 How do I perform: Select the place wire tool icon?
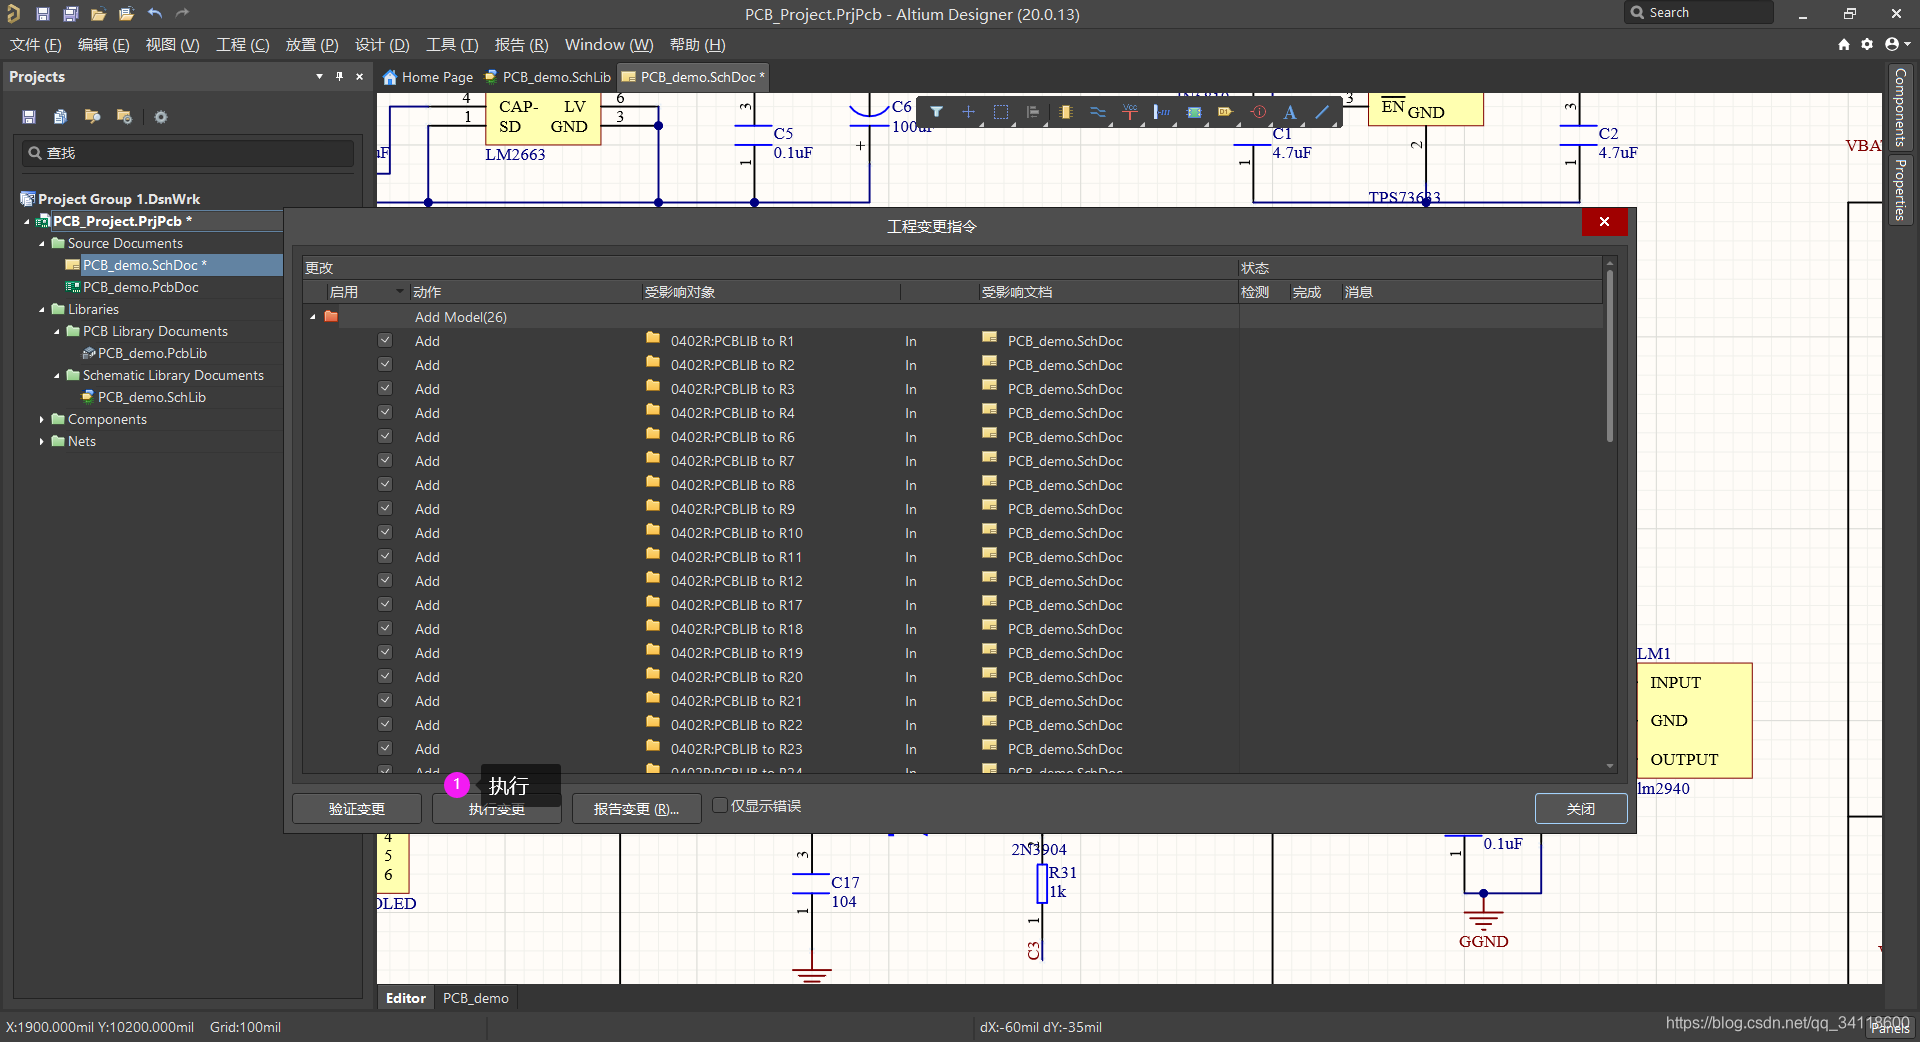(x=1098, y=112)
